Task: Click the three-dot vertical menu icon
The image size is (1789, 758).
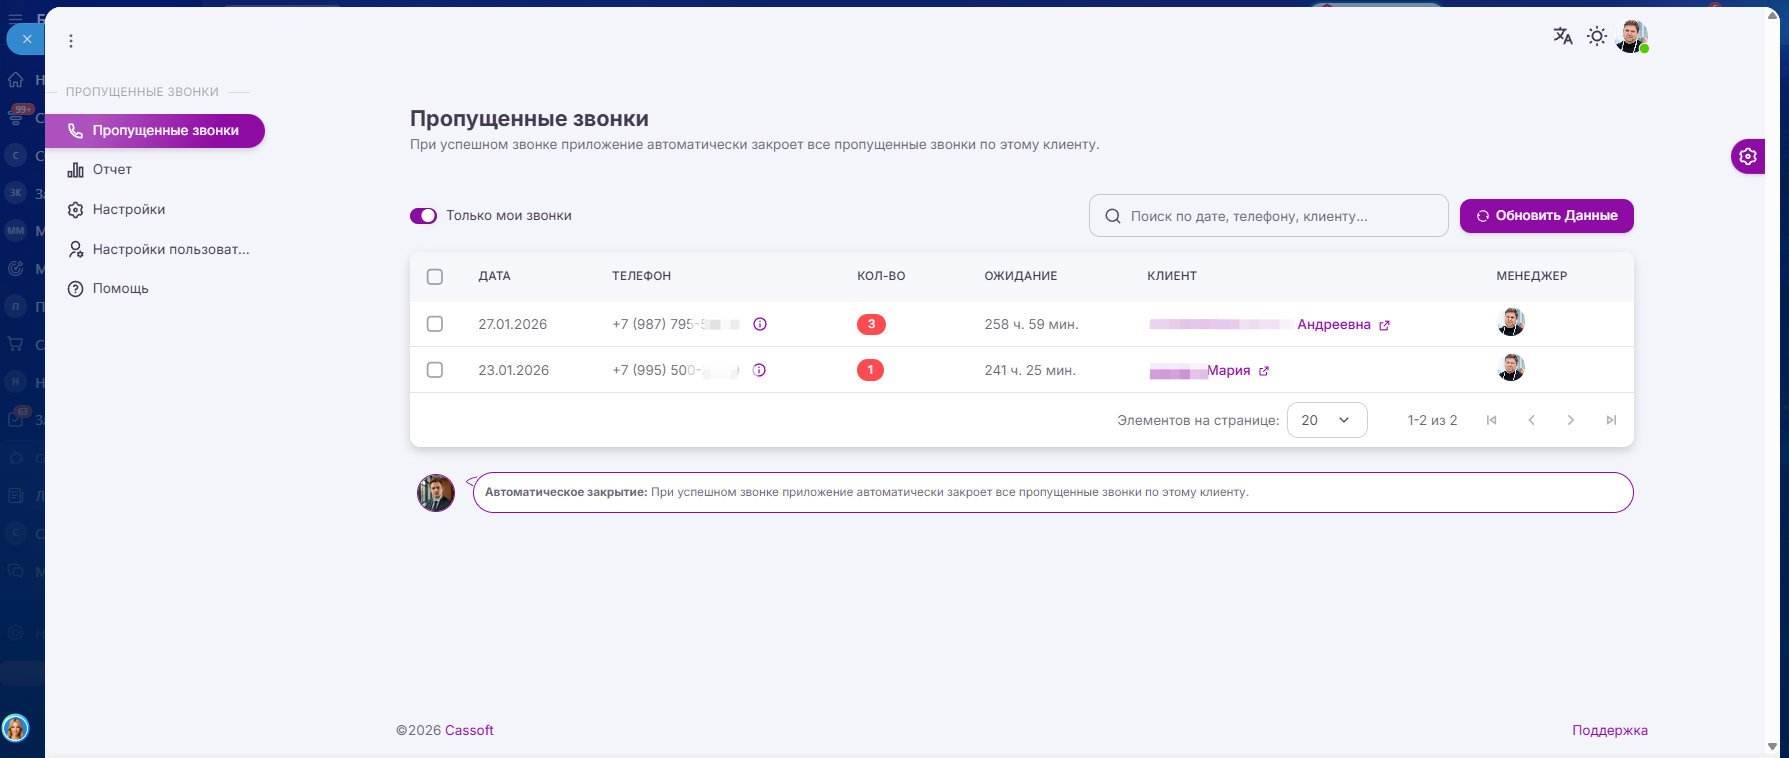Action: (x=71, y=41)
